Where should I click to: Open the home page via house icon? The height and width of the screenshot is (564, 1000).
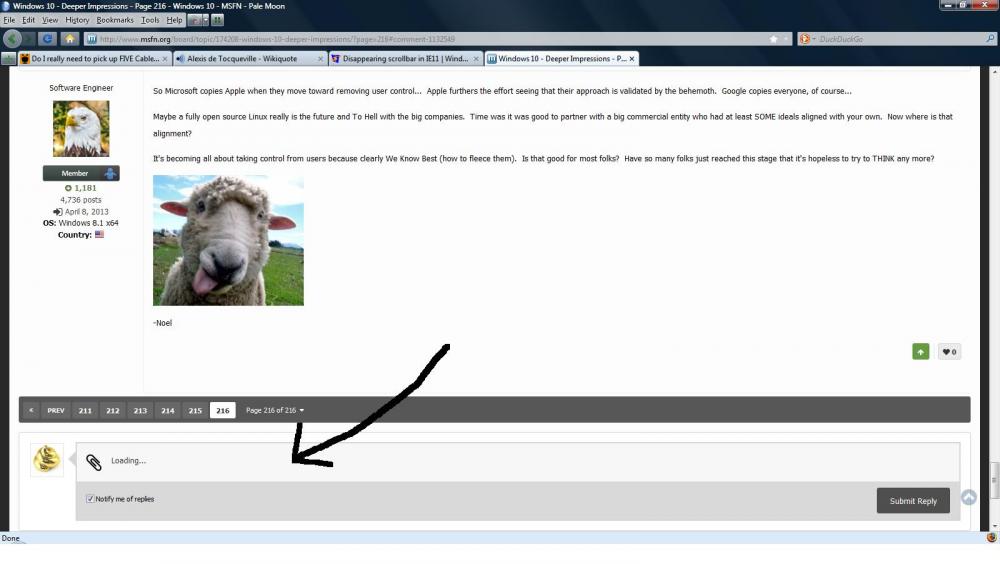point(70,39)
